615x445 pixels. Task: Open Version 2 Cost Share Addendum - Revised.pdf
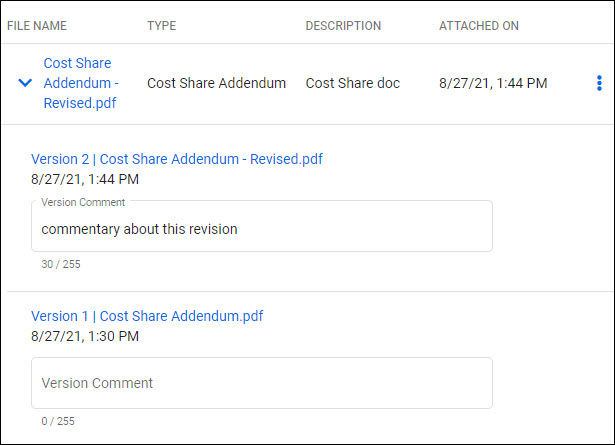[x=176, y=159]
